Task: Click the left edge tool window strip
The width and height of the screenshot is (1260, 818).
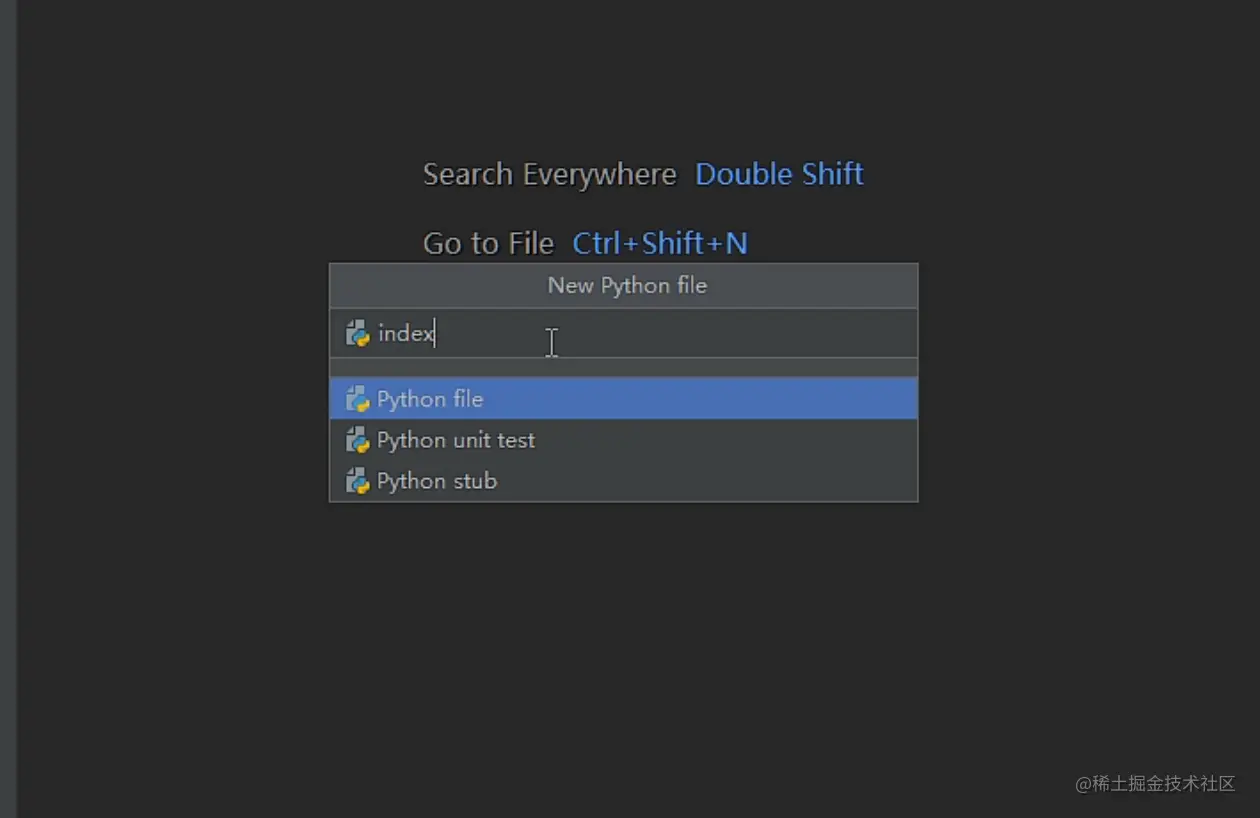Action: [8, 400]
